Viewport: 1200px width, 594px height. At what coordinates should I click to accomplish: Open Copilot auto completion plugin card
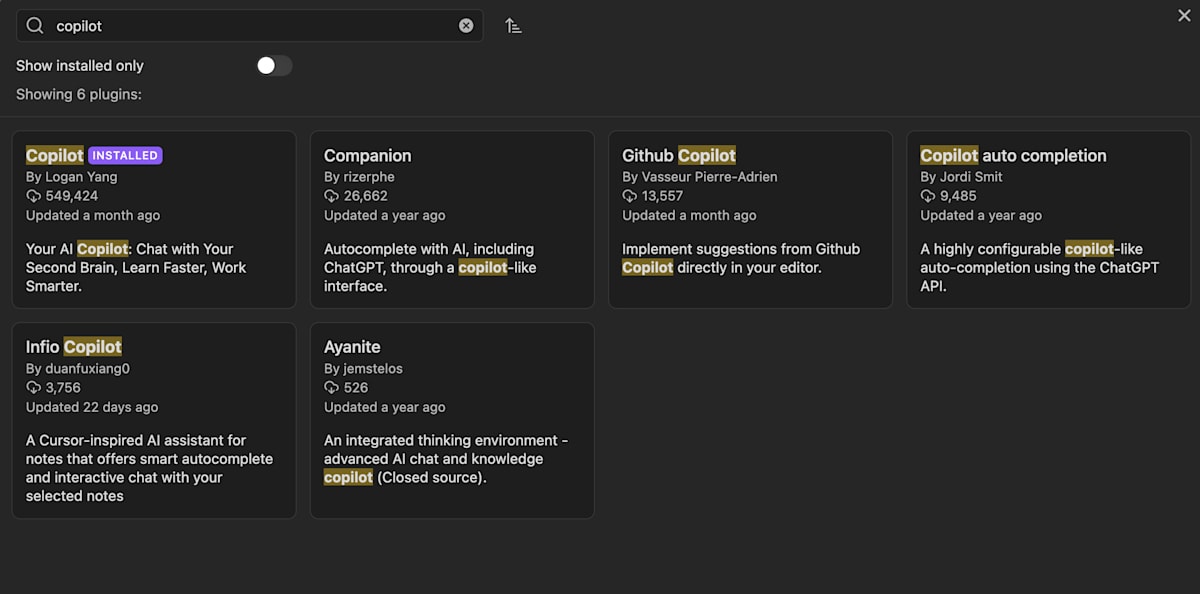[1049, 219]
